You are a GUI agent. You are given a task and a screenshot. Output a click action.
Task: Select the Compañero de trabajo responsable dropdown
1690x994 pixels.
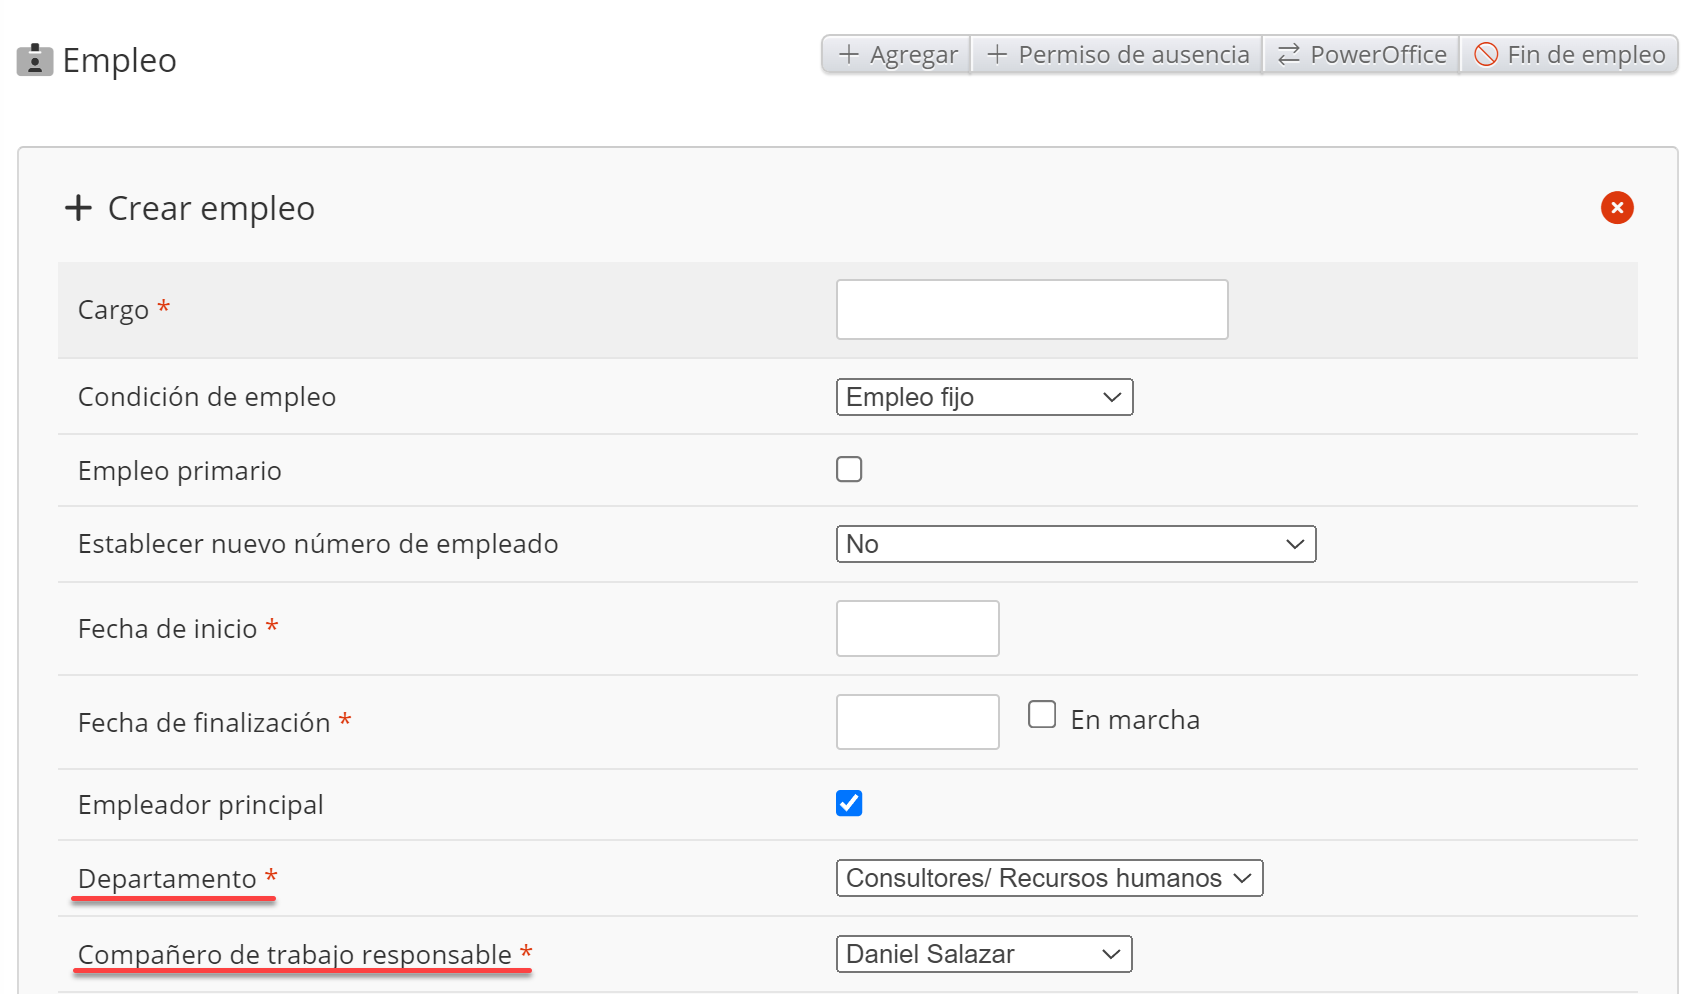coord(984,954)
